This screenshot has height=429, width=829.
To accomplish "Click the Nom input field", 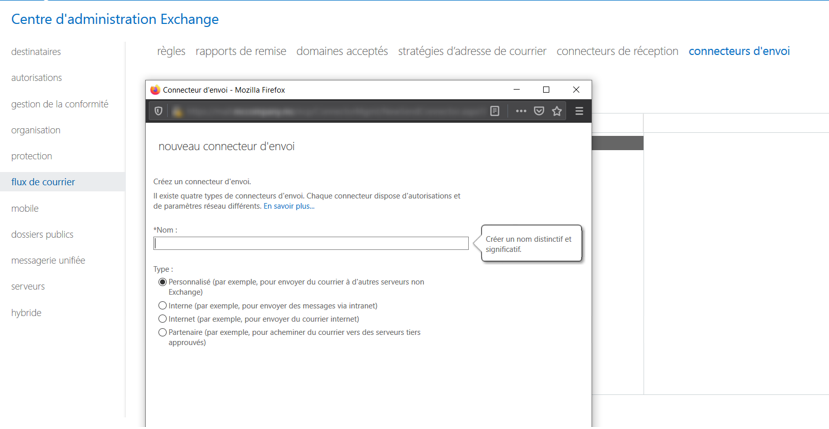I will [x=311, y=243].
